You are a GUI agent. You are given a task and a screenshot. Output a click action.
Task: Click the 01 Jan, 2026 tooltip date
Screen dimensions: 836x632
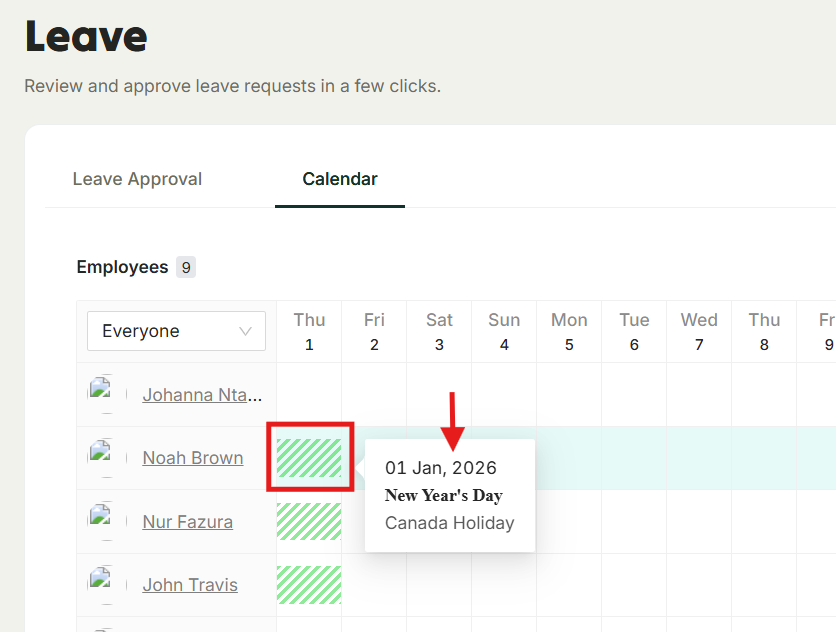tap(441, 468)
